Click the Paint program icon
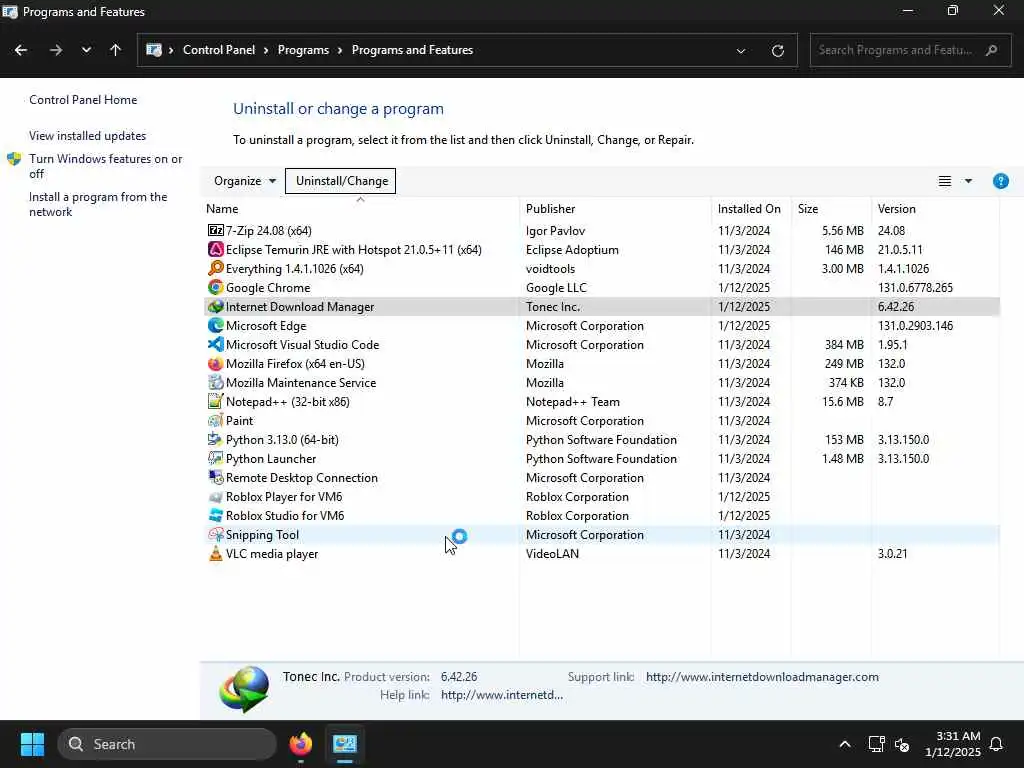This screenshot has height=768, width=1024. tap(216, 421)
